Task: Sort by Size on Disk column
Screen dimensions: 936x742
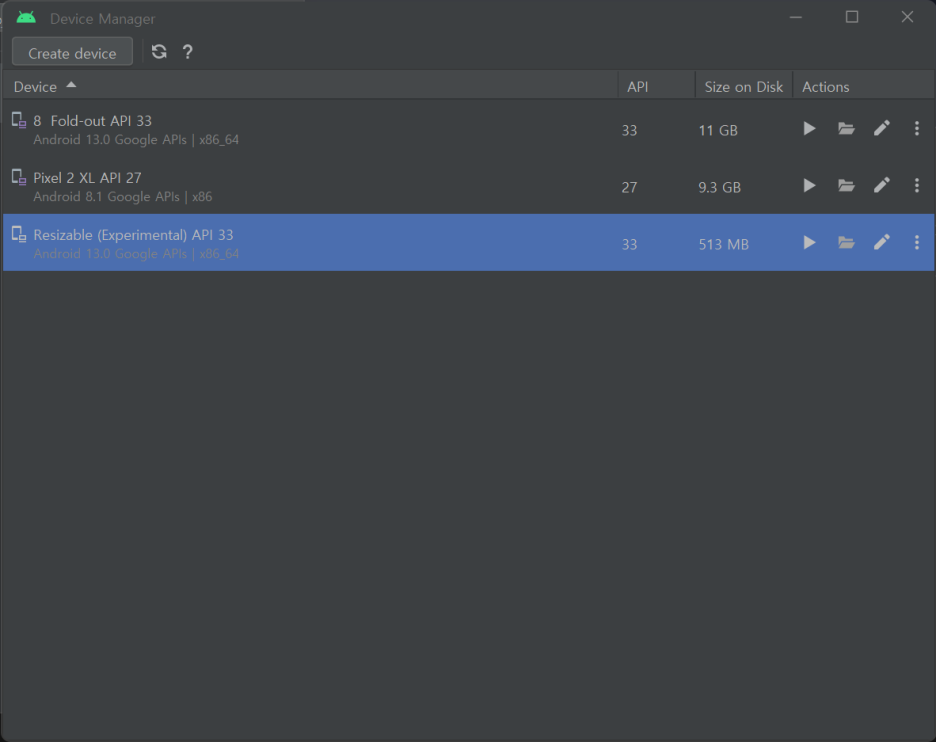Action: click(743, 86)
